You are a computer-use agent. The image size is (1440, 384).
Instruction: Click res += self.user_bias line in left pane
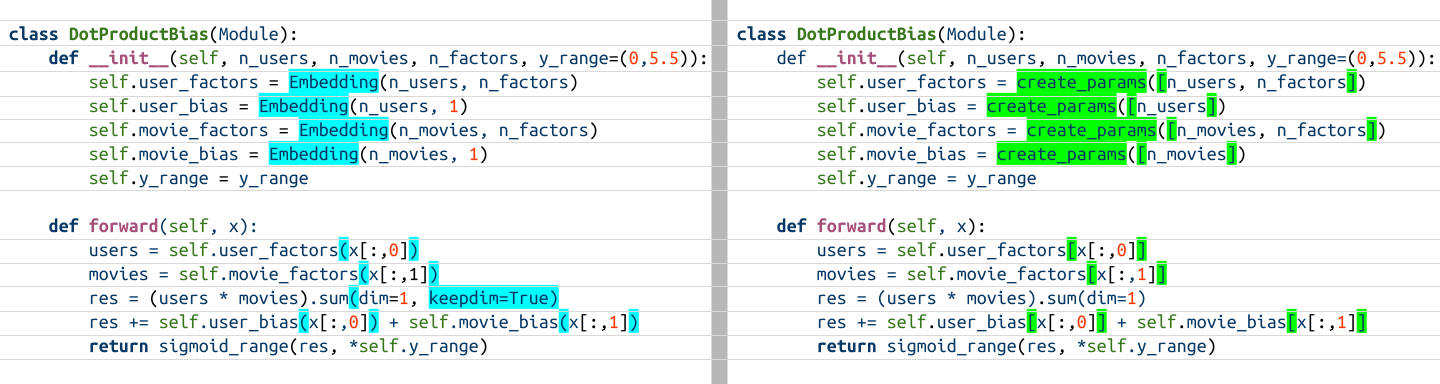[363, 322]
